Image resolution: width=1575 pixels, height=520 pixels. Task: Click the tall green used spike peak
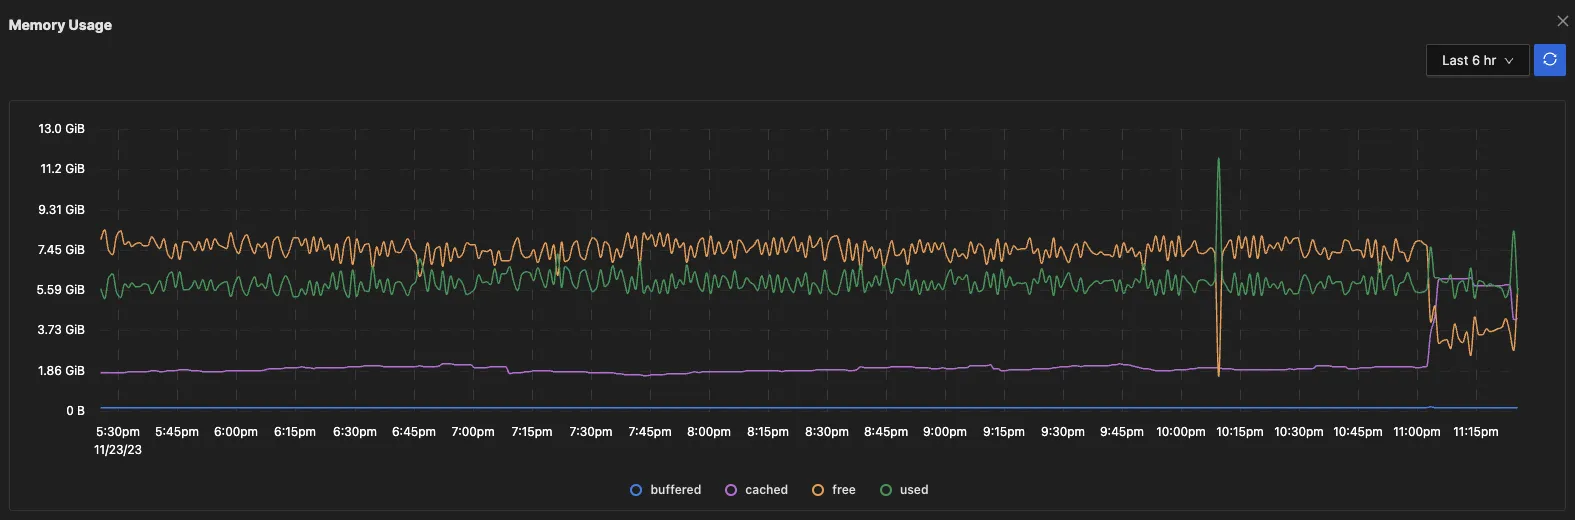pos(1218,159)
